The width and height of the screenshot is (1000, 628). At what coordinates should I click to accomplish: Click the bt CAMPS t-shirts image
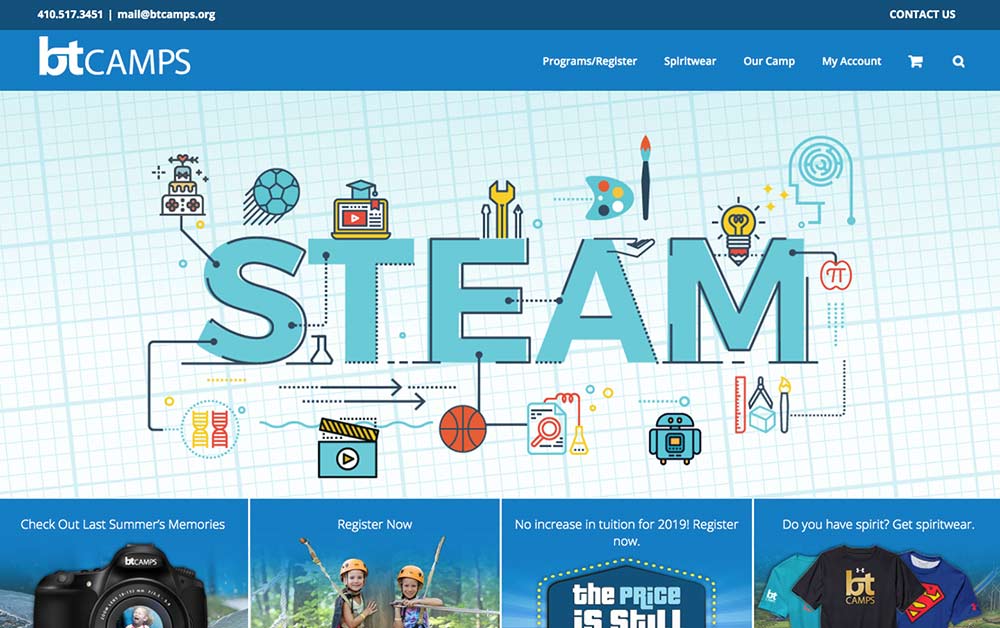tap(867, 587)
